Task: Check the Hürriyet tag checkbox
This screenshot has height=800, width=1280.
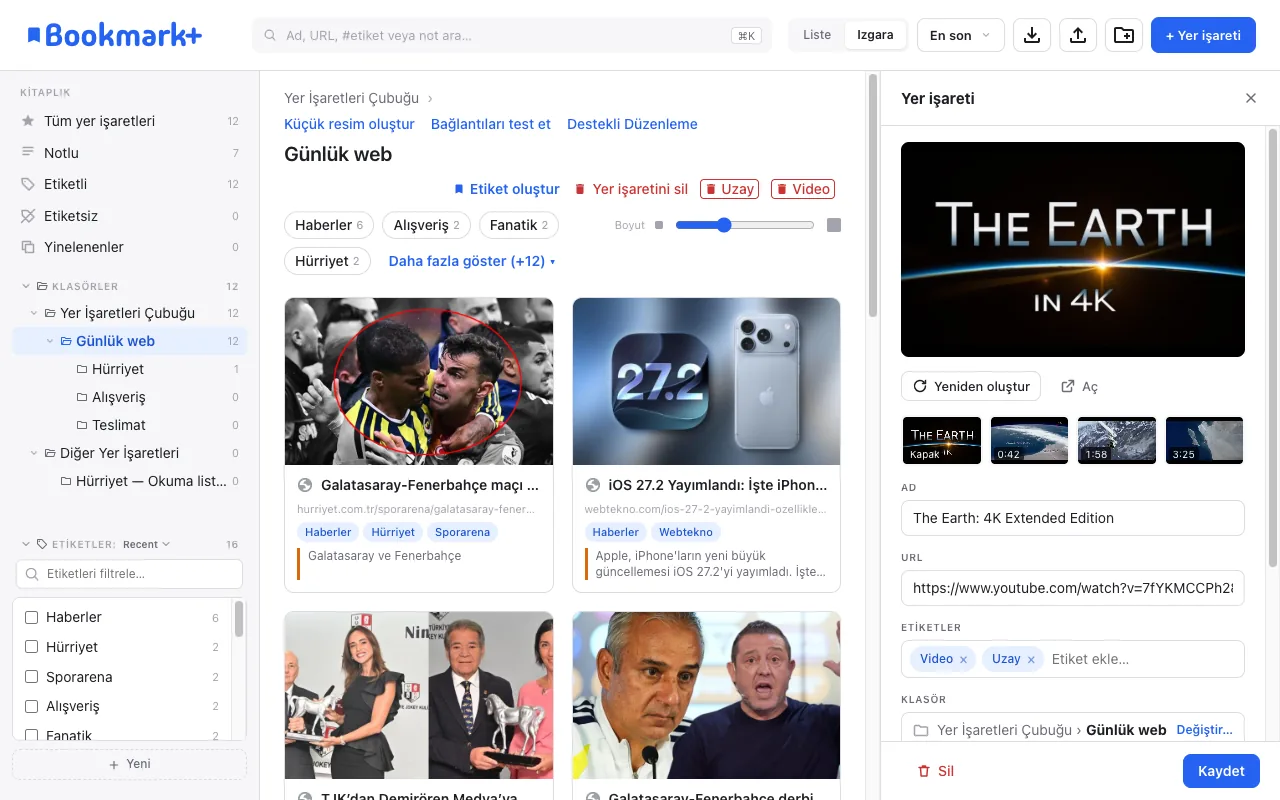Action: click(31, 647)
